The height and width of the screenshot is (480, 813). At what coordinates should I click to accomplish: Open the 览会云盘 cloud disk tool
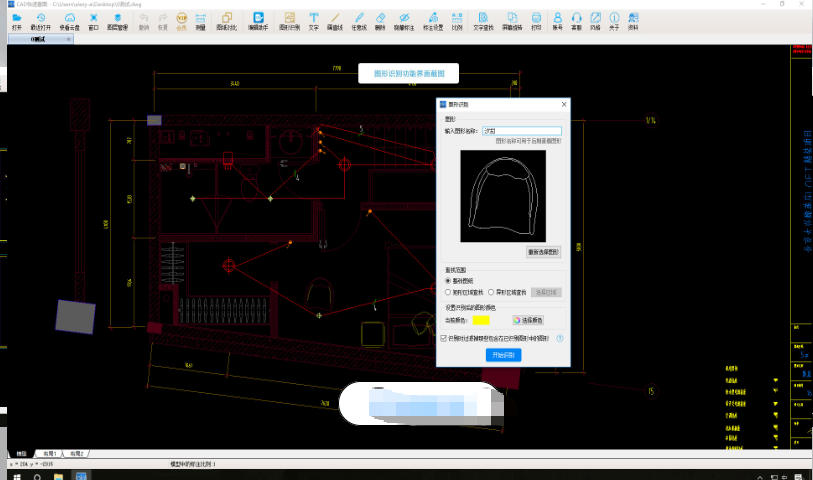coord(69,20)
